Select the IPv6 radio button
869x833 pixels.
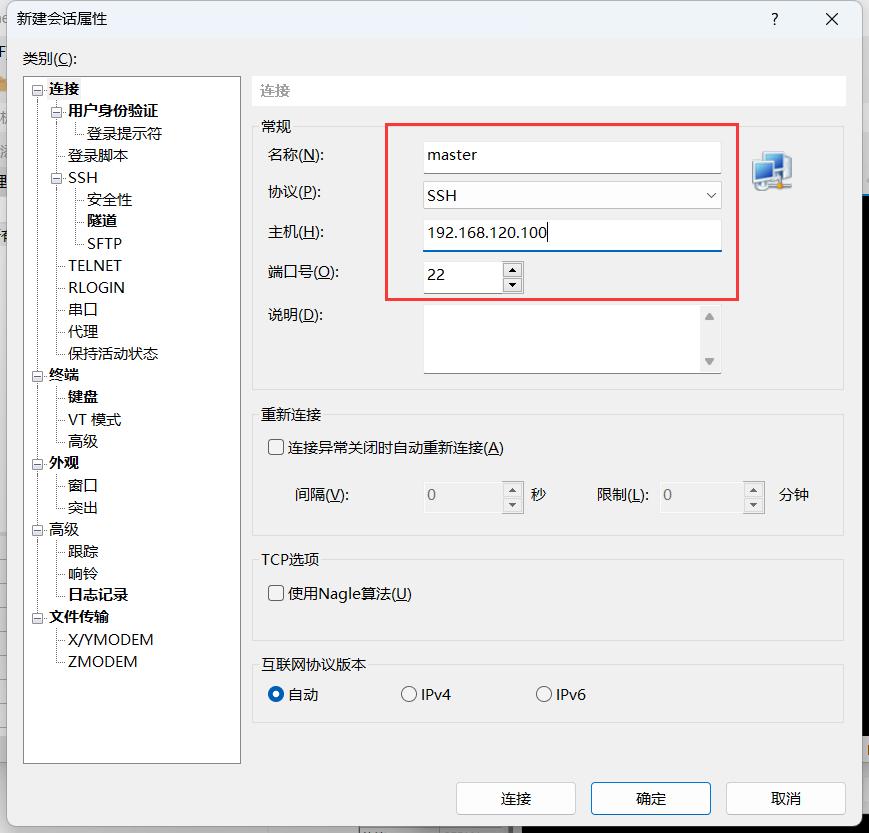pyautogui.click(x=544, y=694)
